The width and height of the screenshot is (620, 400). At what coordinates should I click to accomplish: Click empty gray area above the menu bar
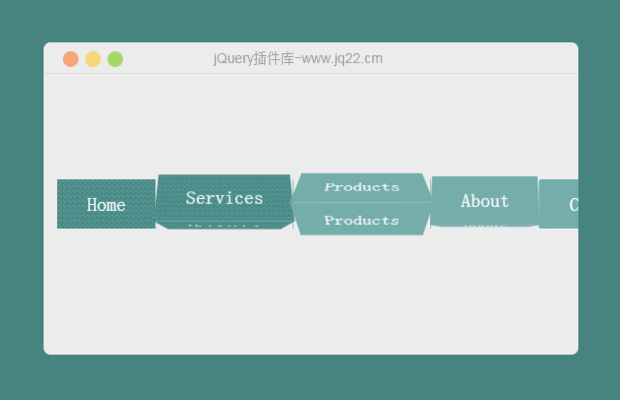click(x=311, y=123)
